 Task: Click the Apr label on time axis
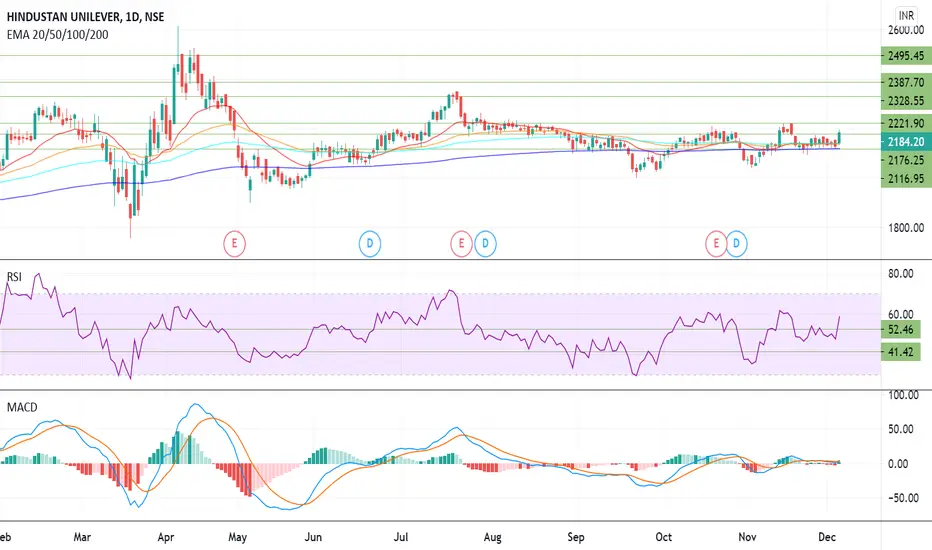point(166,537)
